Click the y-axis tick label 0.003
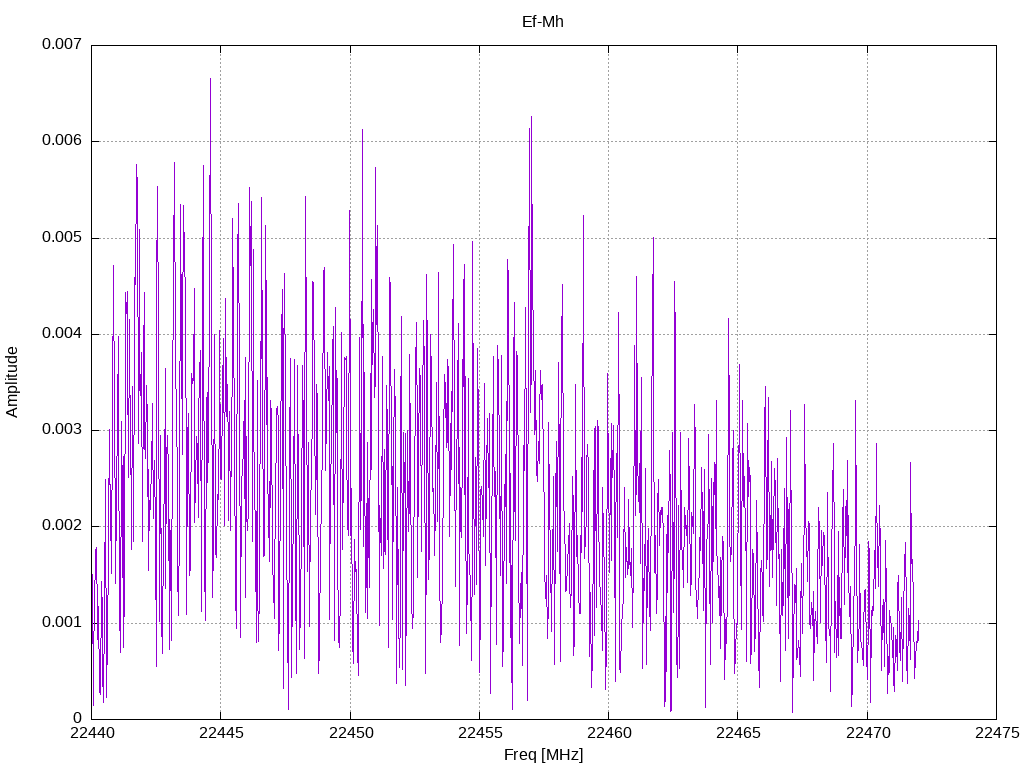This screenshot has height=768, width=1024. click(62, 429)
